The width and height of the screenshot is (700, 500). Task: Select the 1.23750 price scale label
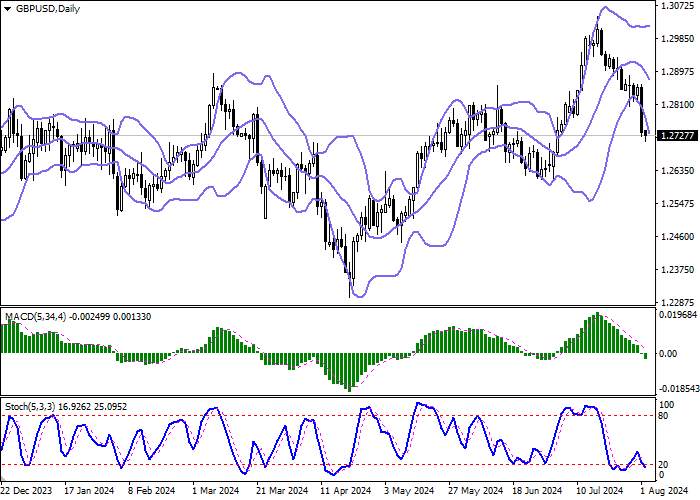(678, 270)
